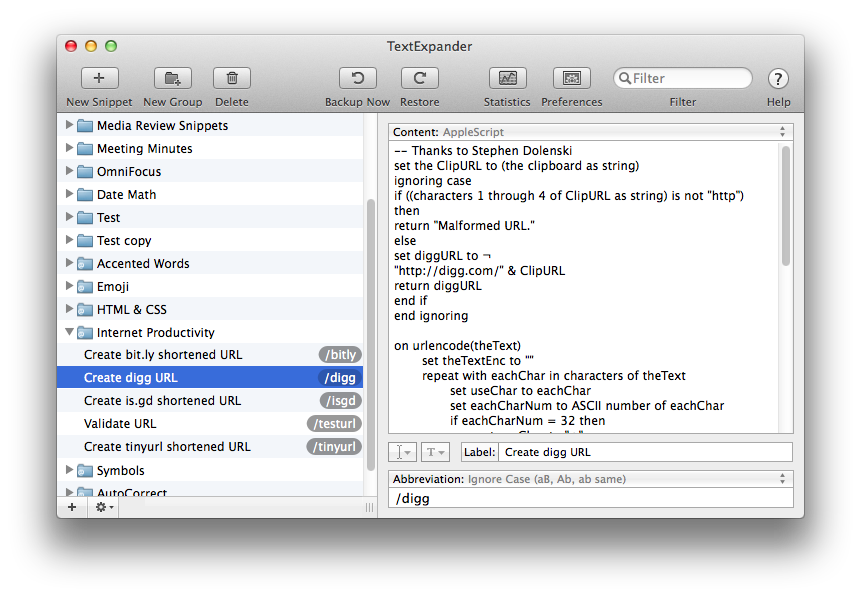Image resolution: width=861 pixels, height=597 pixels.
Task: Open the gear action menu below list
Action: click(104, 507)
